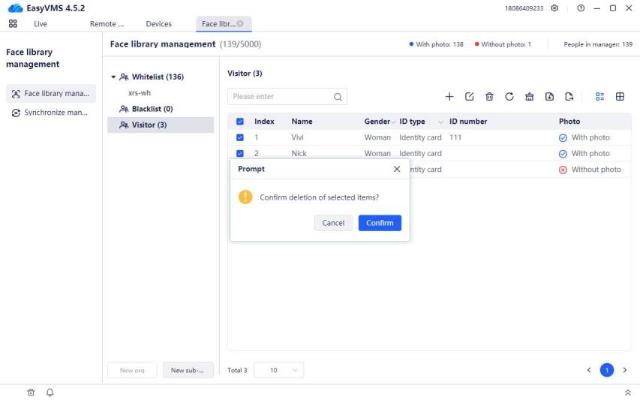Open the page size 10 dropdown
Viewport: 640px width, 400px height.
pyautogui.click(x=279, y=370)
